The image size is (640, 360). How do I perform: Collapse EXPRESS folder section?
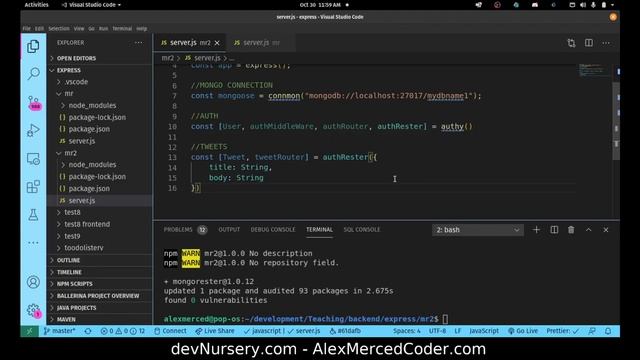[x=100, y=70]
